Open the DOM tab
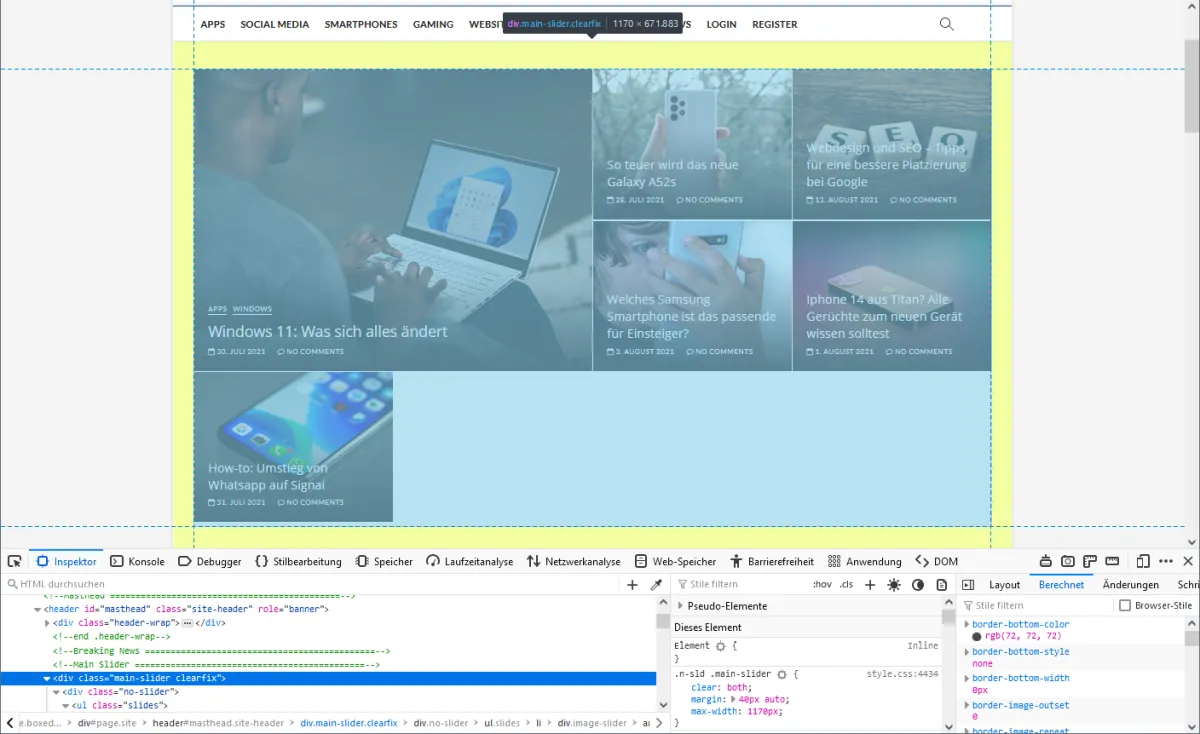 point(936,562)
